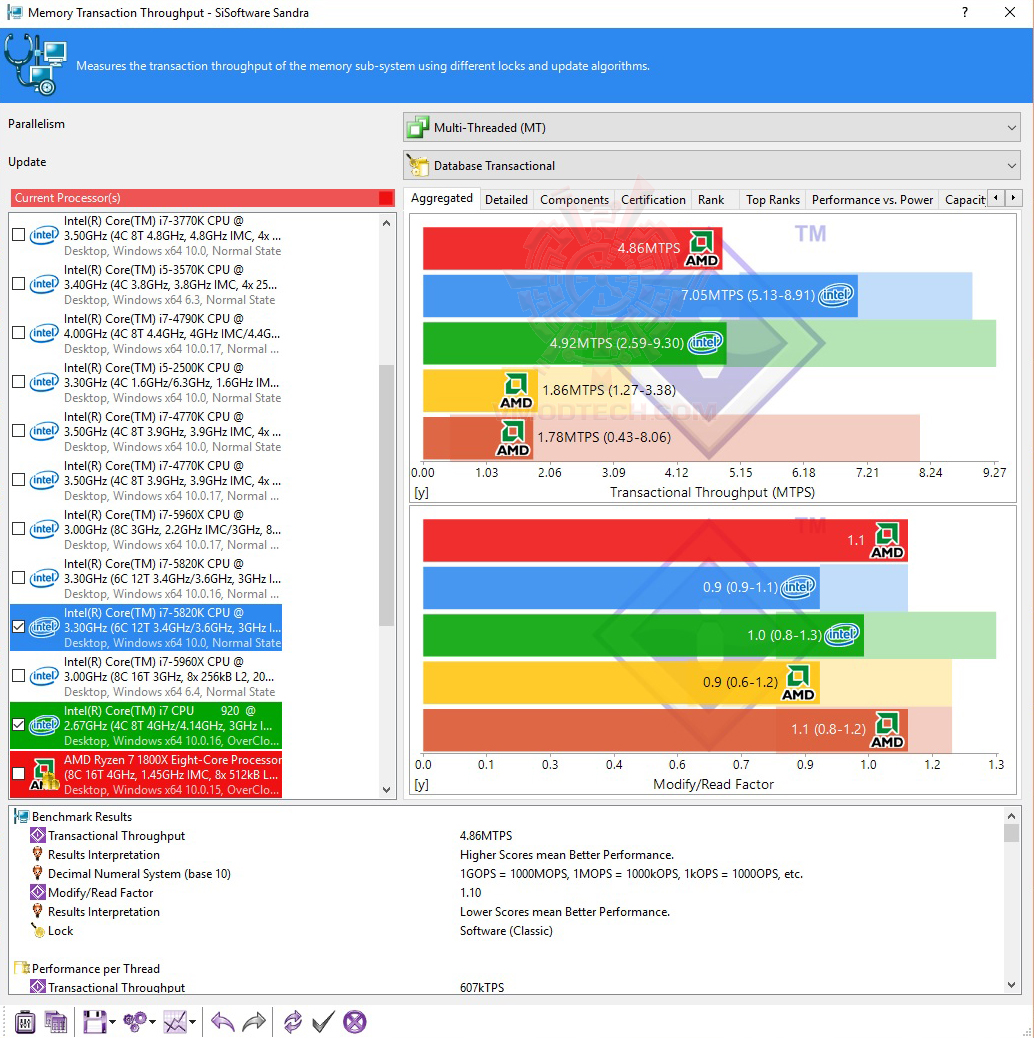Click the Rank tab label
1034x1038 pixels.
click(711, 200)
